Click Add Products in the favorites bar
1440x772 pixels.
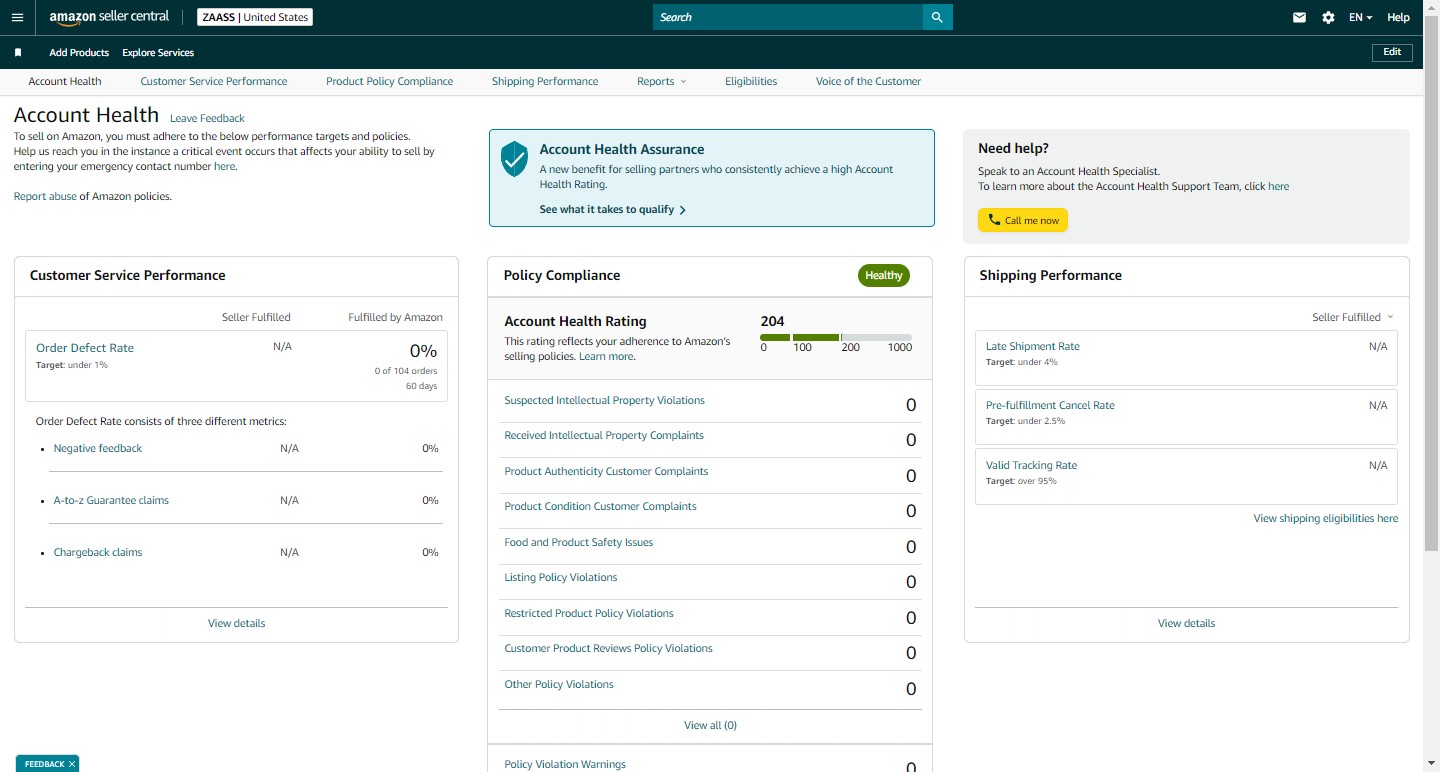coord(79,52)
